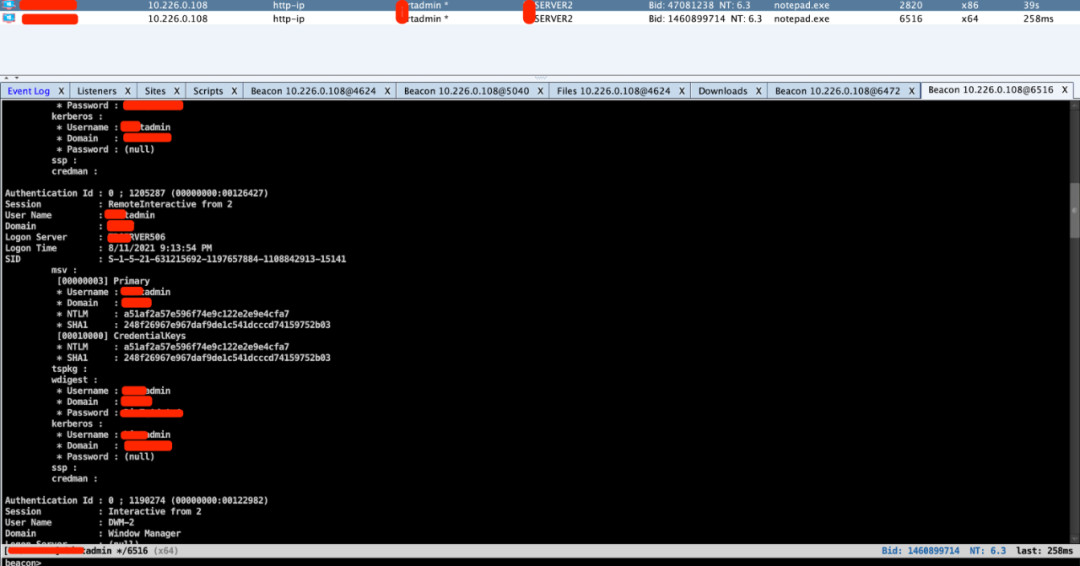Open the Files 10.226.0.108@4624 tab
Viewport: 1080px width, 566px height.
[x=613, y=91]
